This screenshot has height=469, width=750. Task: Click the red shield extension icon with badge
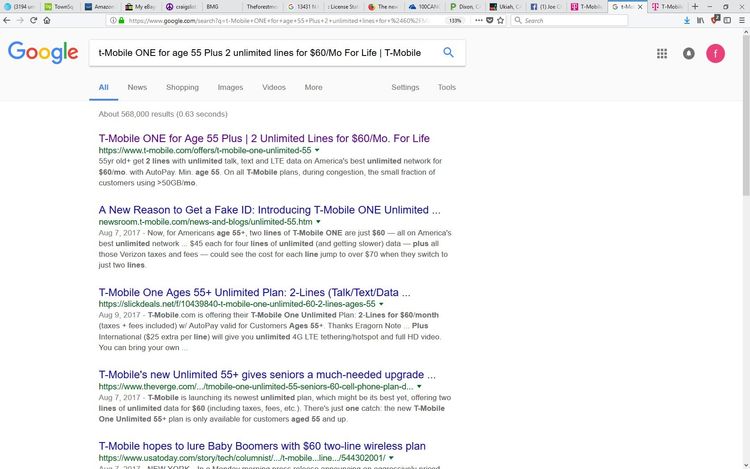pos(715,20)
